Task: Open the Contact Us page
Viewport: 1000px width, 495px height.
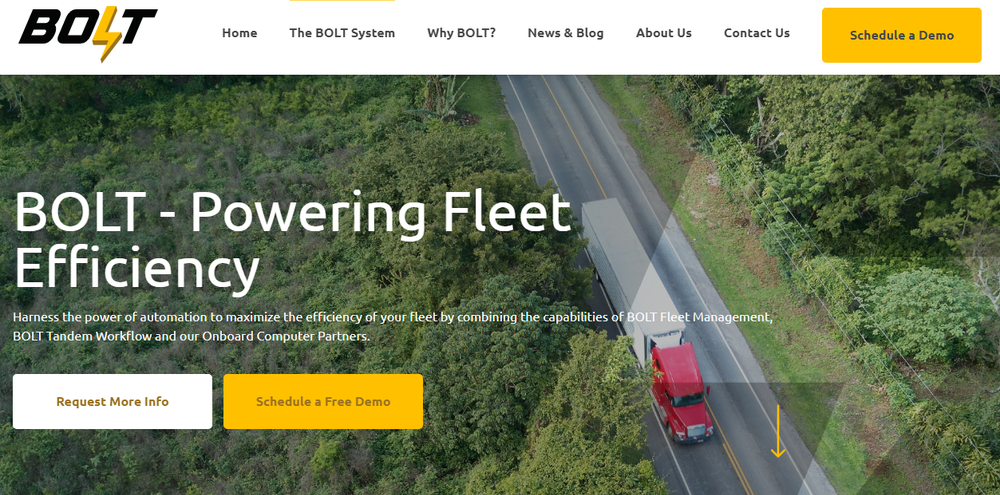Action: (756, 33)
